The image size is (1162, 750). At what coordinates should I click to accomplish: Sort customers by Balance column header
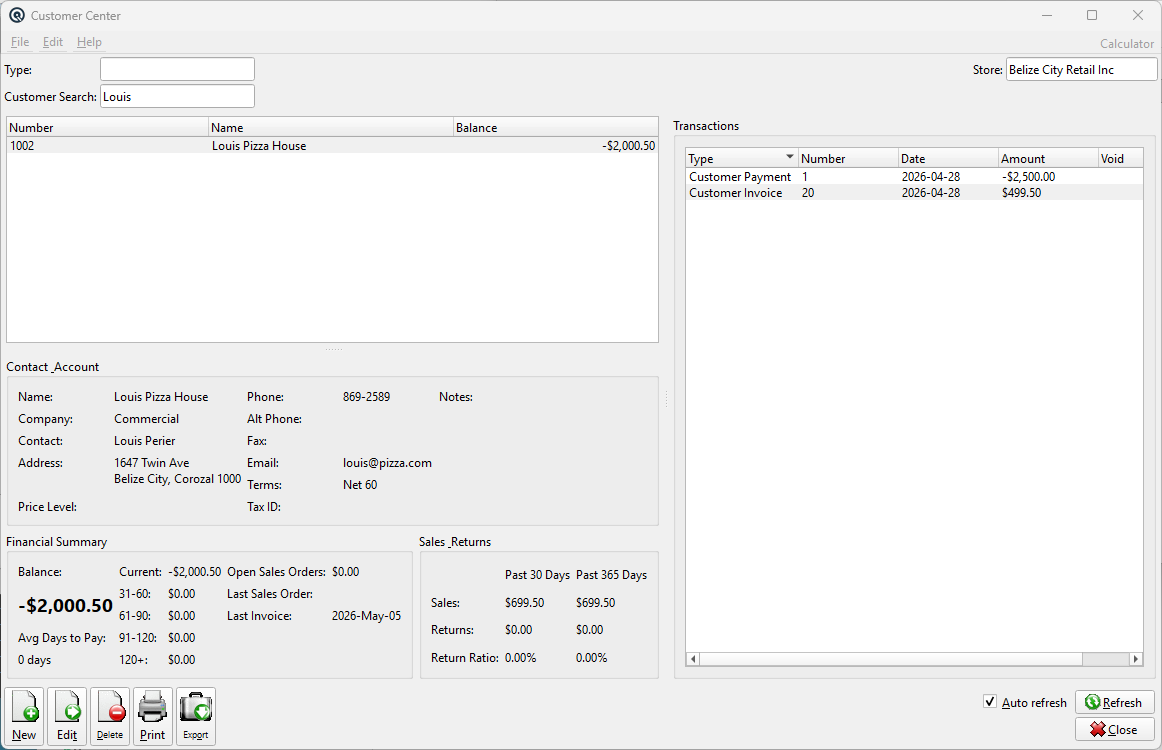(x=555, y=127)
